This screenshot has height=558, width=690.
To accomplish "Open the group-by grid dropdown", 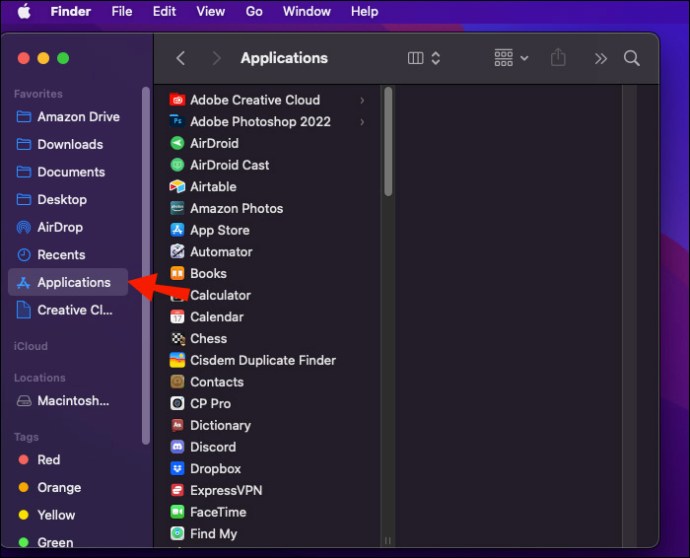I will click(511, 58).
